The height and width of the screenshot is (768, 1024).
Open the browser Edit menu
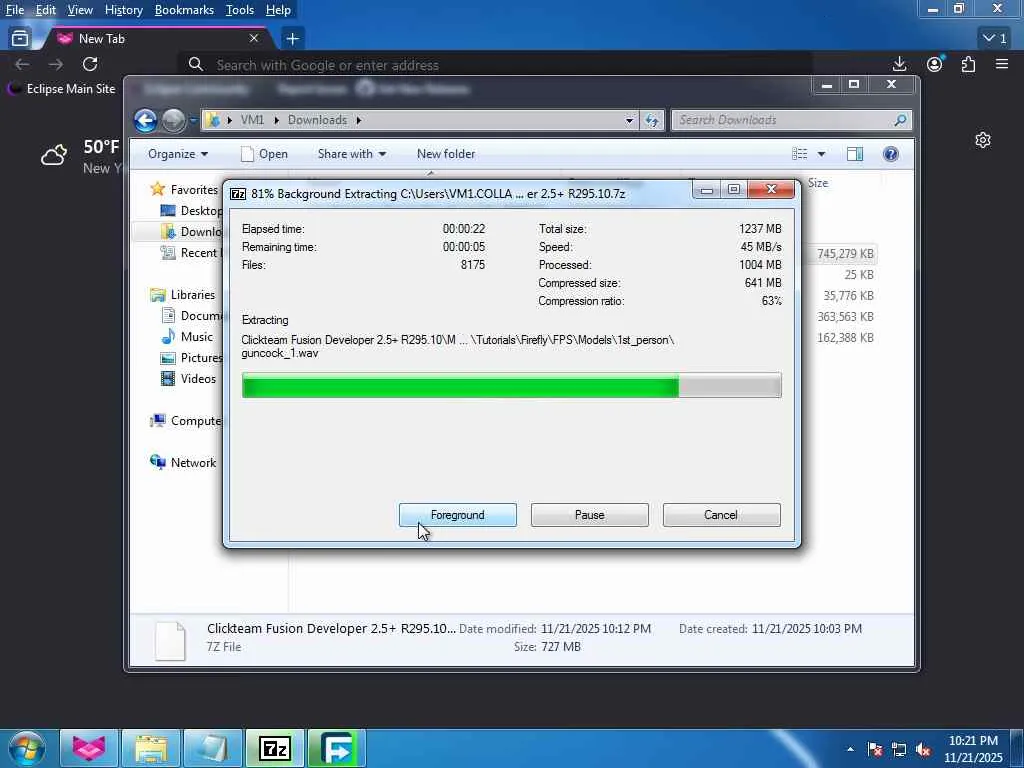(45, 10)
